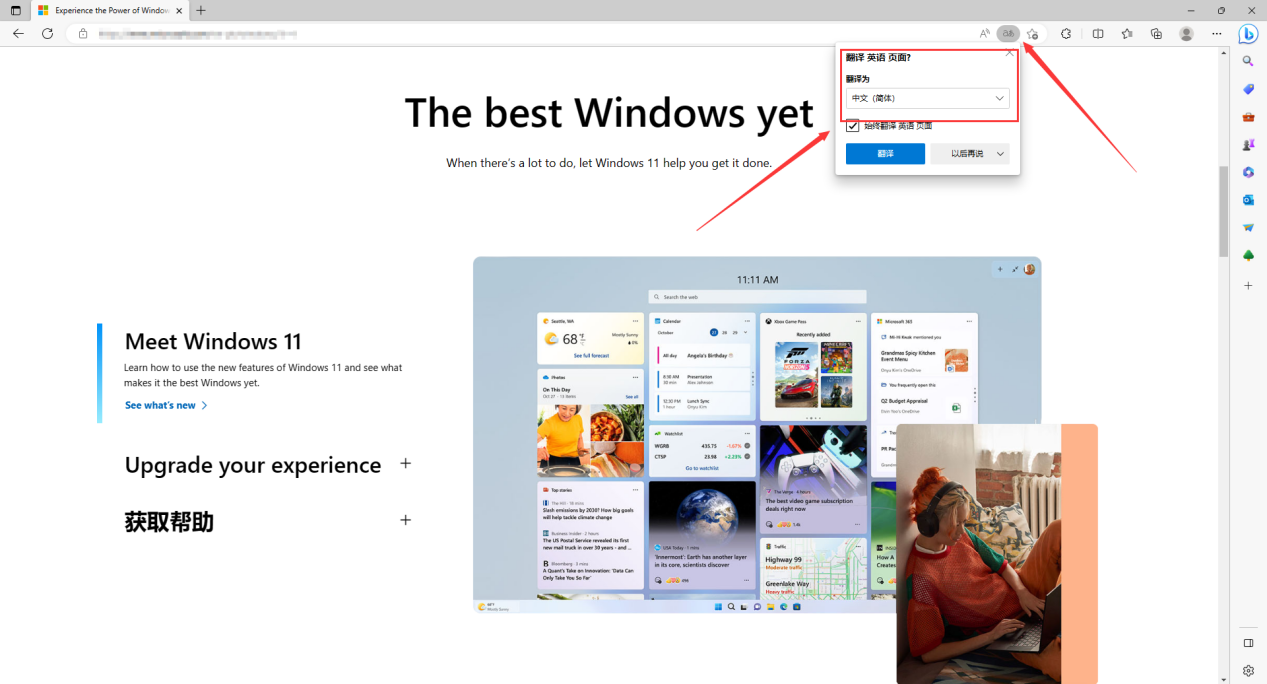The height and width of the screenshot is (684, 1267).
Task: Expand the 以后再说 dropdown arrow
Action: click(x=999, y=154)
